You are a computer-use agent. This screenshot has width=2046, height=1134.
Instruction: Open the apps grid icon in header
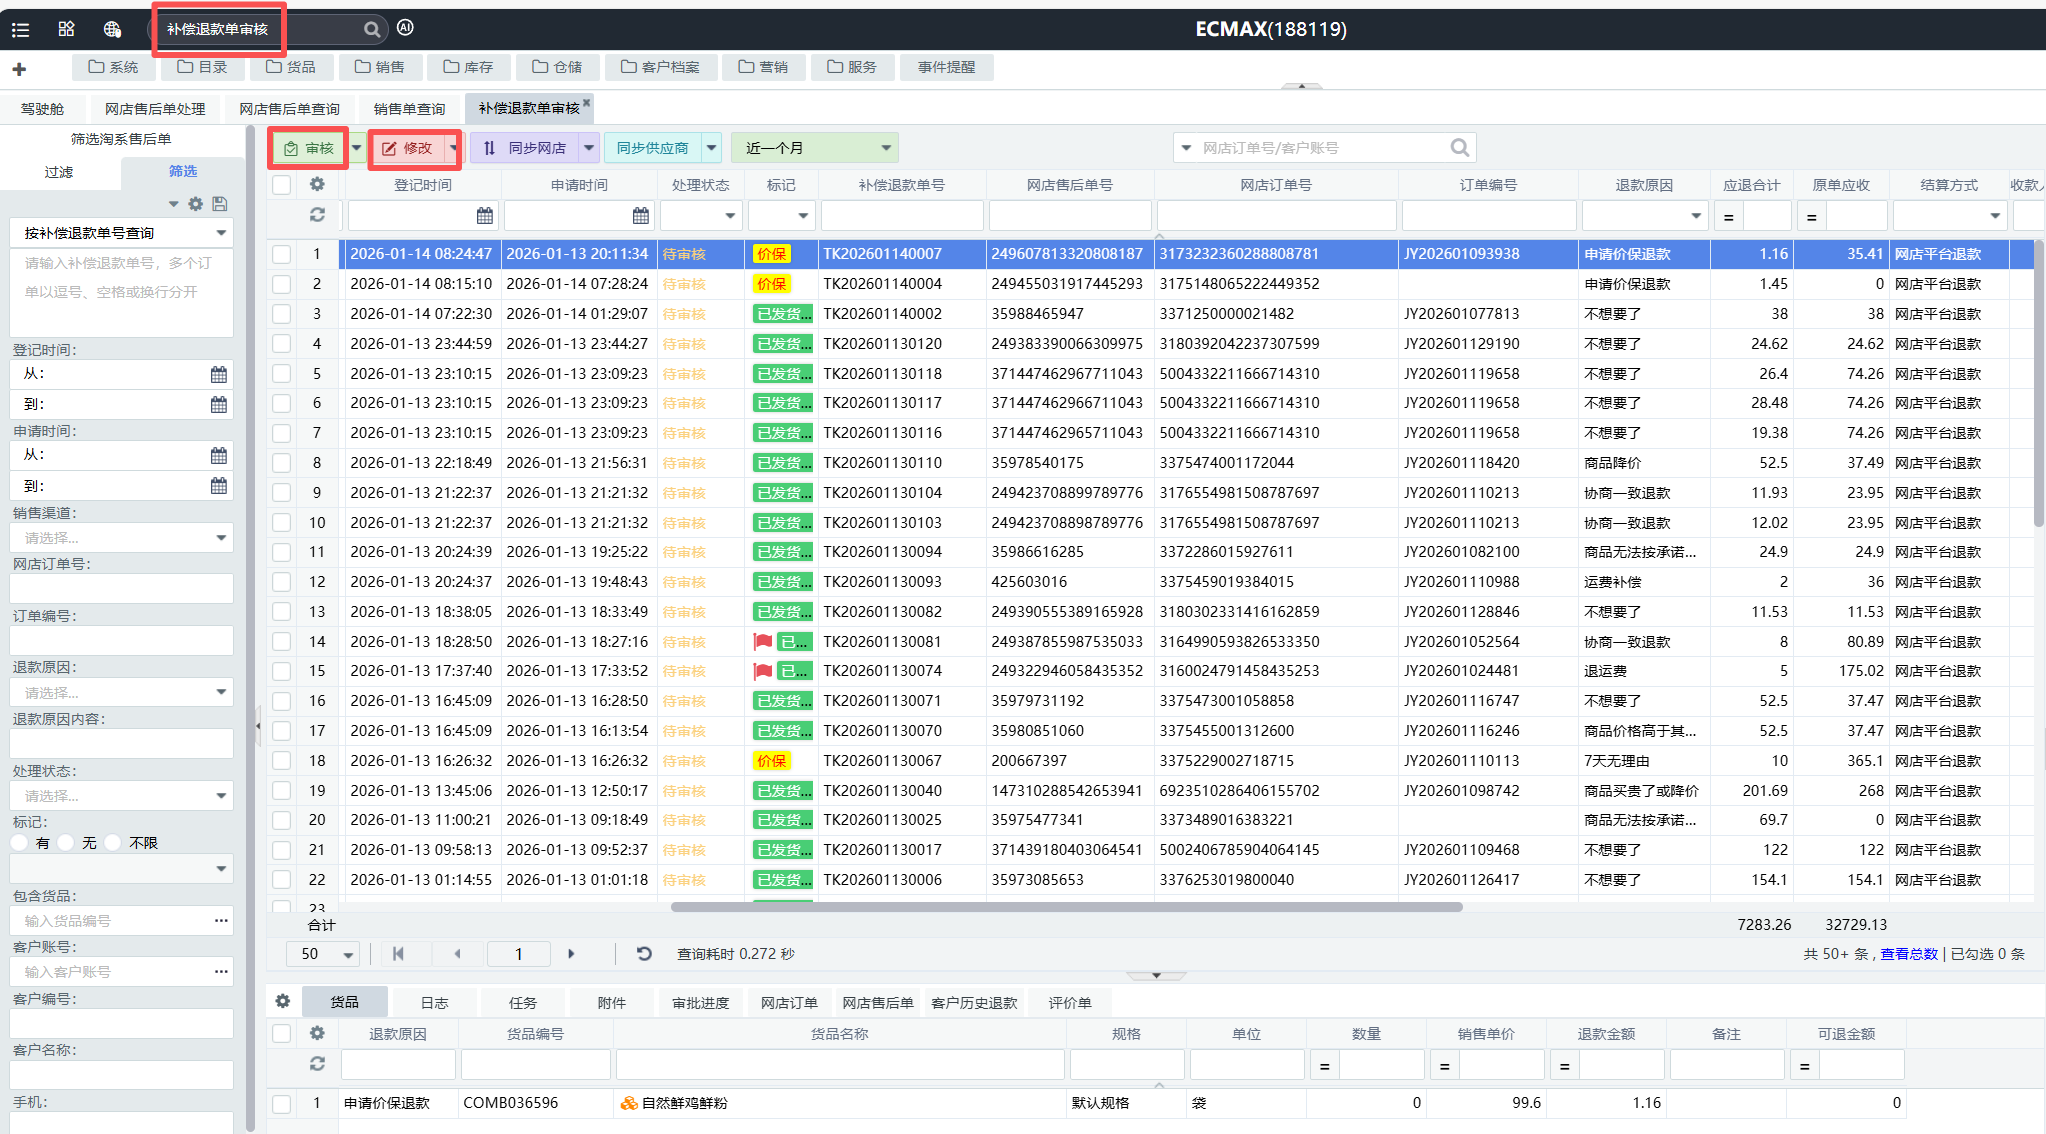click(66, 29)
